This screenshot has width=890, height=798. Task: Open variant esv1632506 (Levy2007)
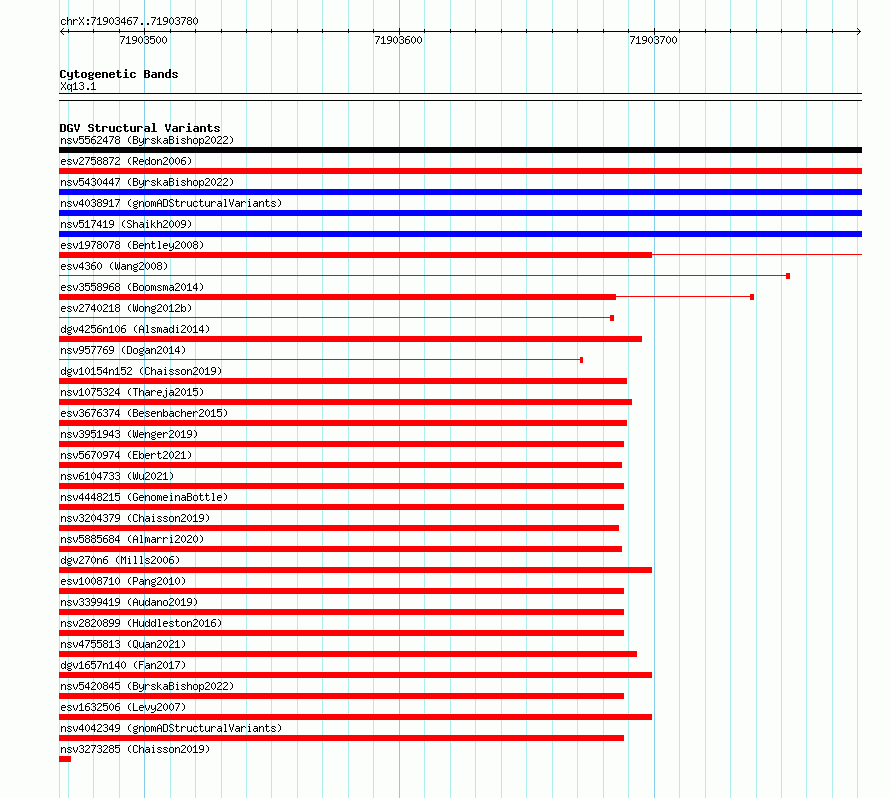[123, 707]
